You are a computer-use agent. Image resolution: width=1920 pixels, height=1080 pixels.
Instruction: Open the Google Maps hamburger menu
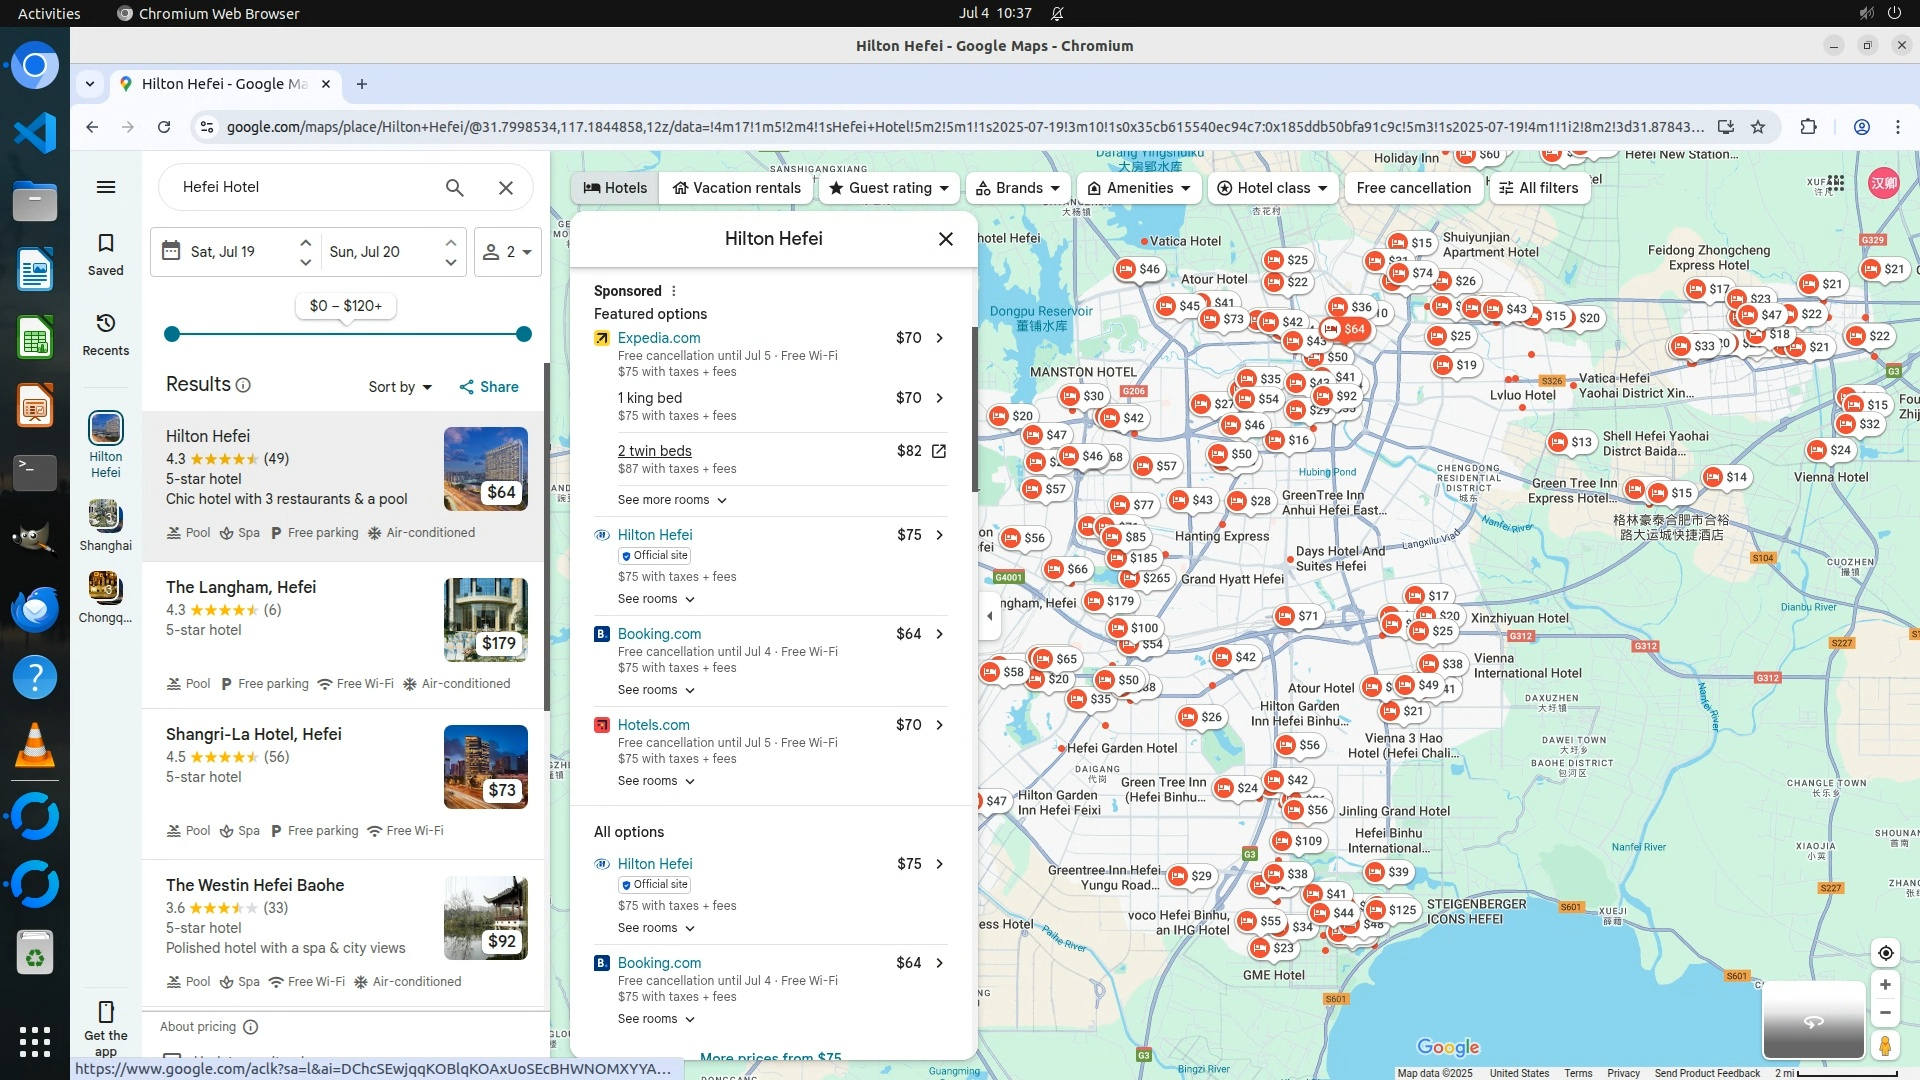point(105,187)
